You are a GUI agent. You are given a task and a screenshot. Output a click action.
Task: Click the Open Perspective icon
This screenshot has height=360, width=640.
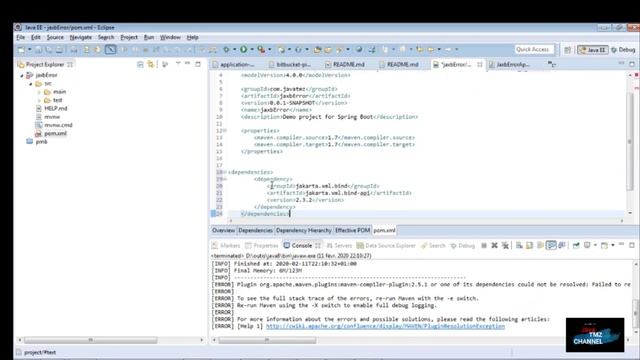coord(567,50)
